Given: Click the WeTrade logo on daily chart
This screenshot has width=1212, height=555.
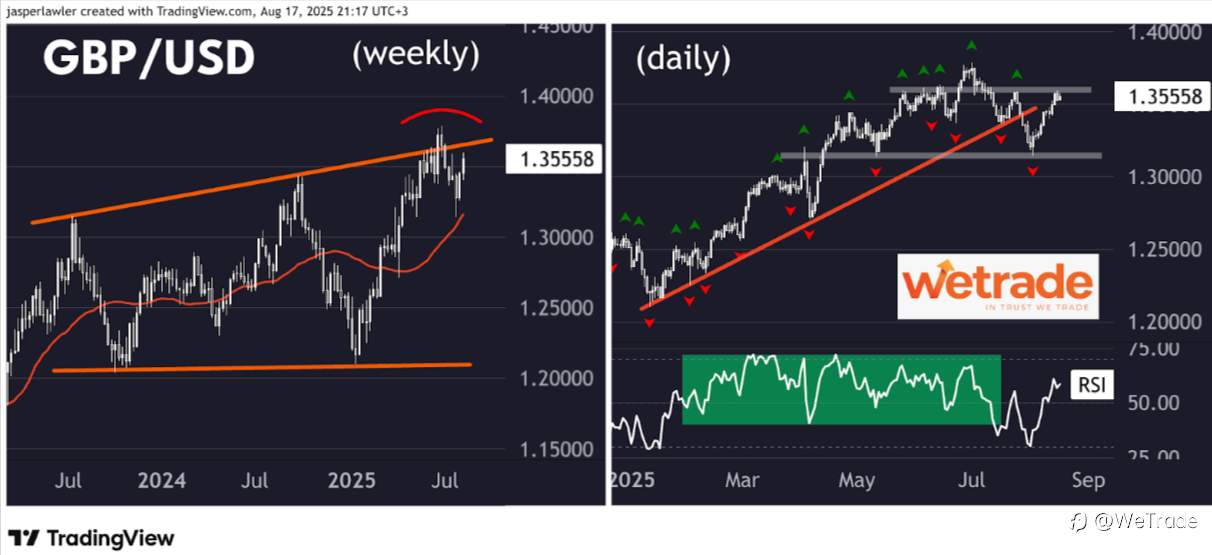Looking at the screenshot, I should (x=997, y=286).
